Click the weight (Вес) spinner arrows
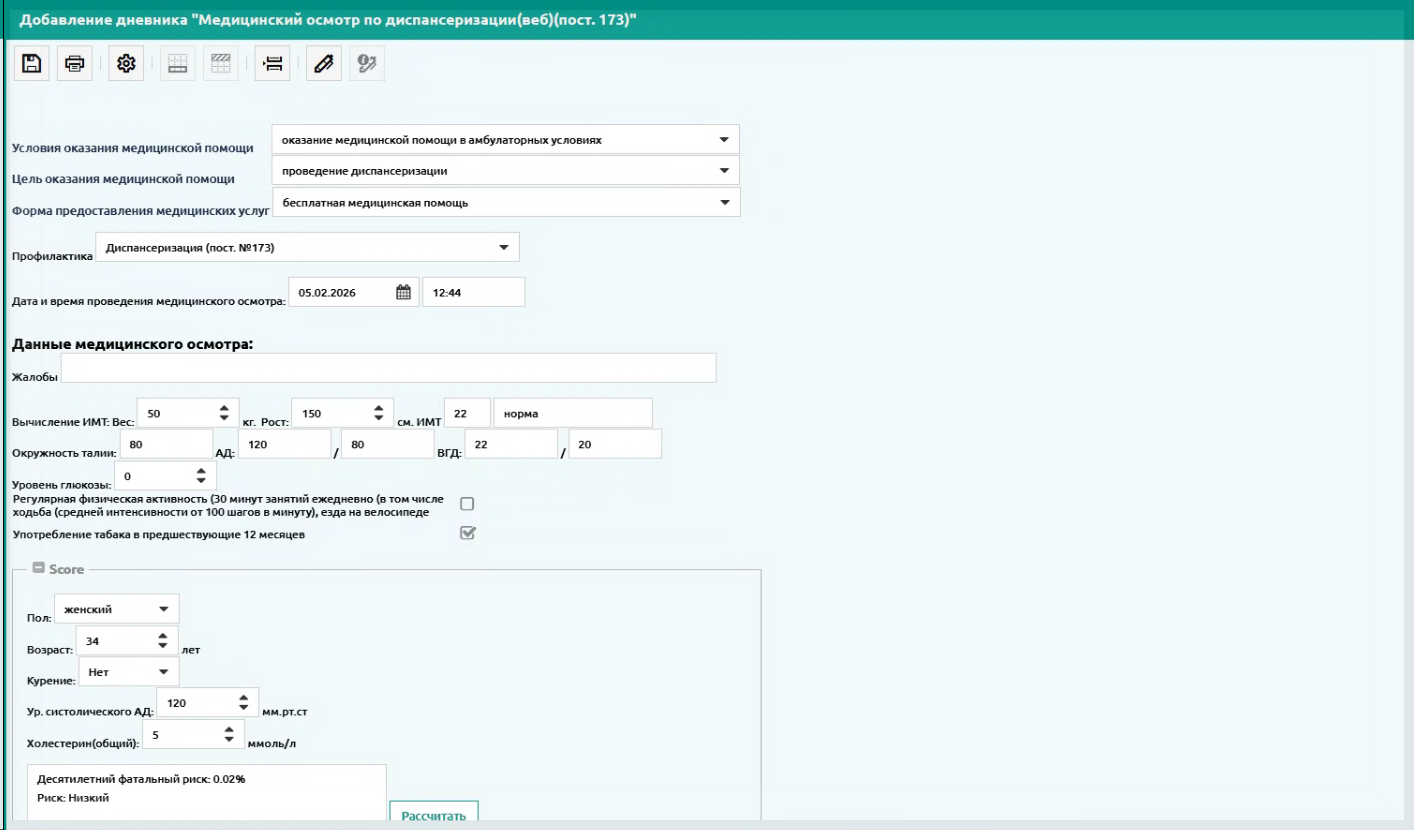 tap(222, 413)
